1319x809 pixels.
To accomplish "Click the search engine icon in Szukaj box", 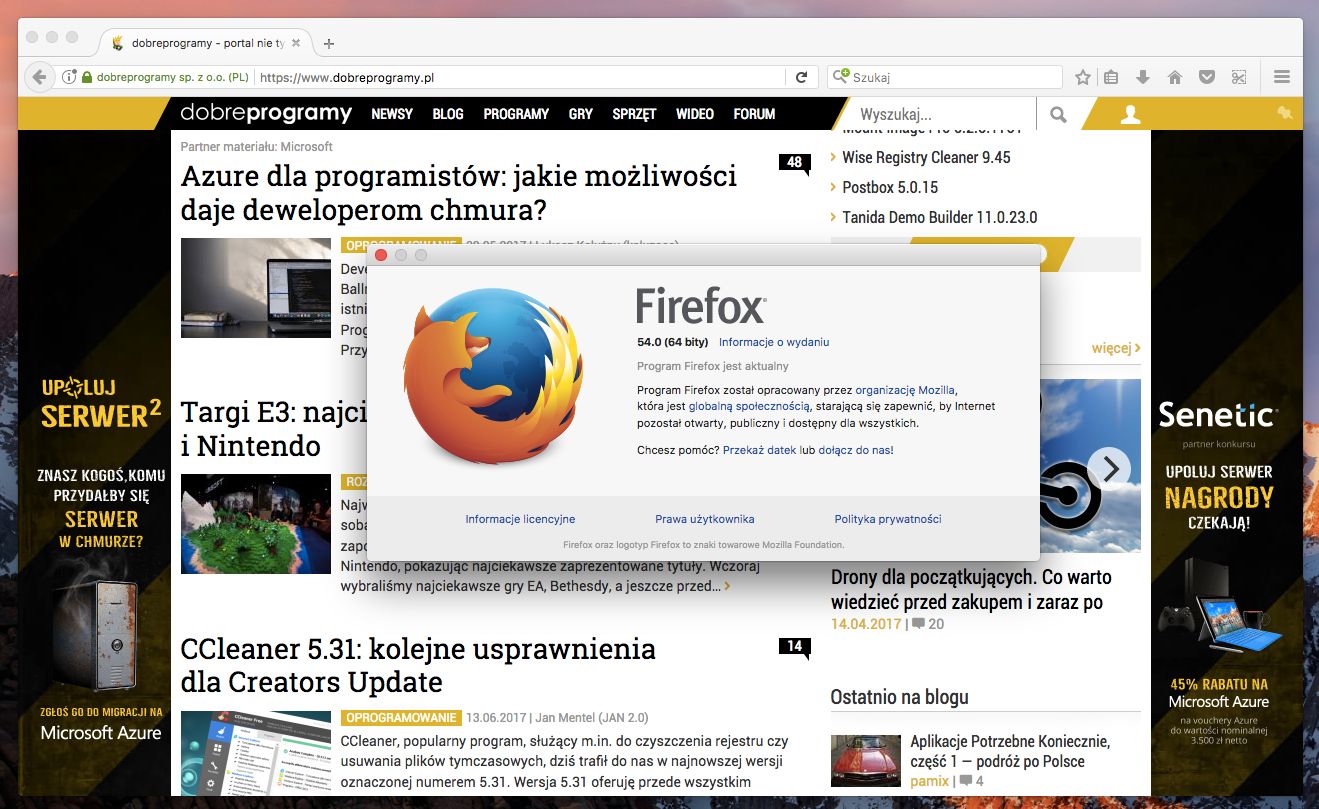I will [x=841, y=77].
